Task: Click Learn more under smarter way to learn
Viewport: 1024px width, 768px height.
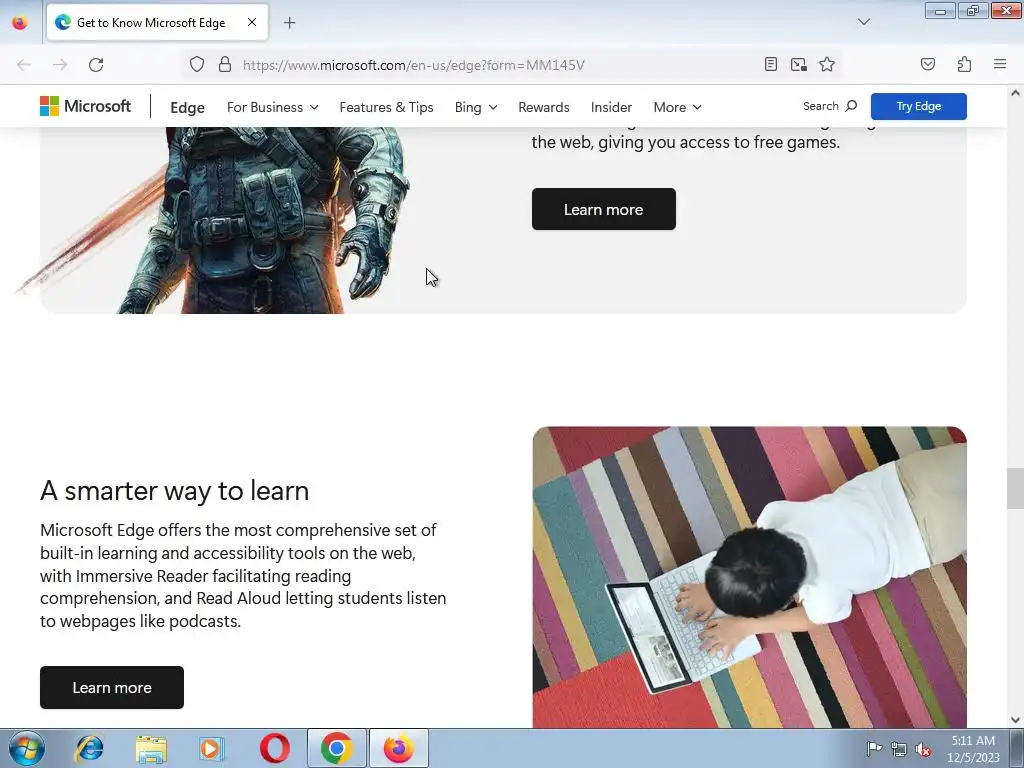Action: [x=112, y=687]
